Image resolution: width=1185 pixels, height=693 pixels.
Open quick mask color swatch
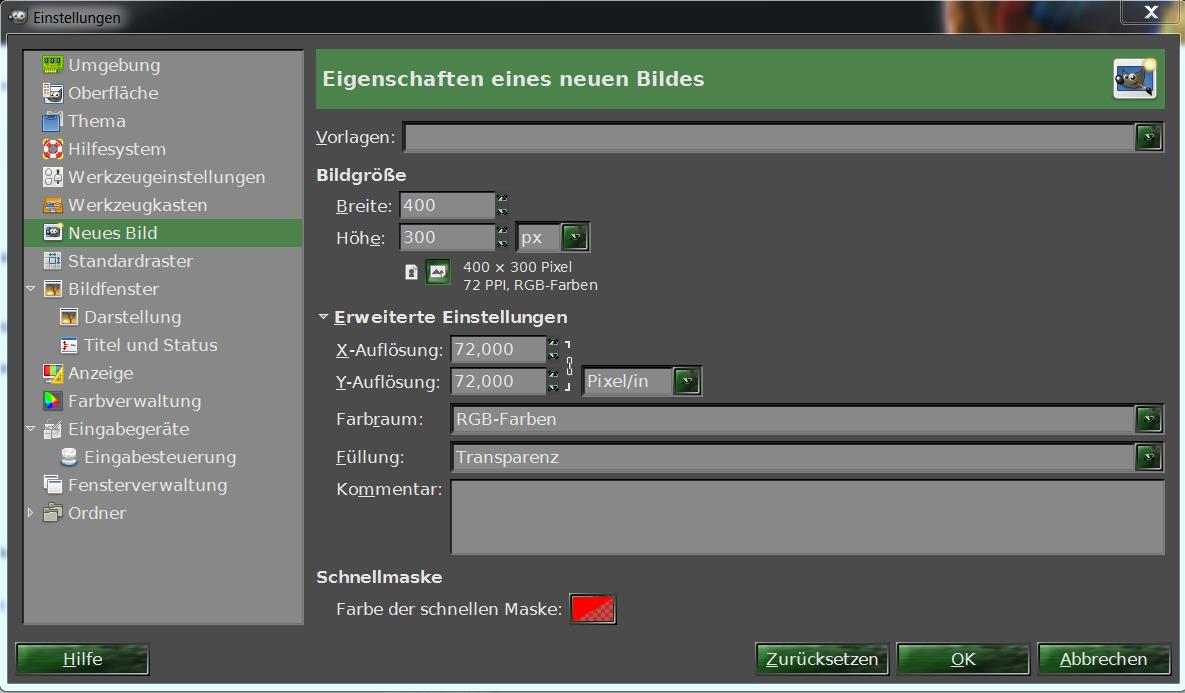[592, 609]
